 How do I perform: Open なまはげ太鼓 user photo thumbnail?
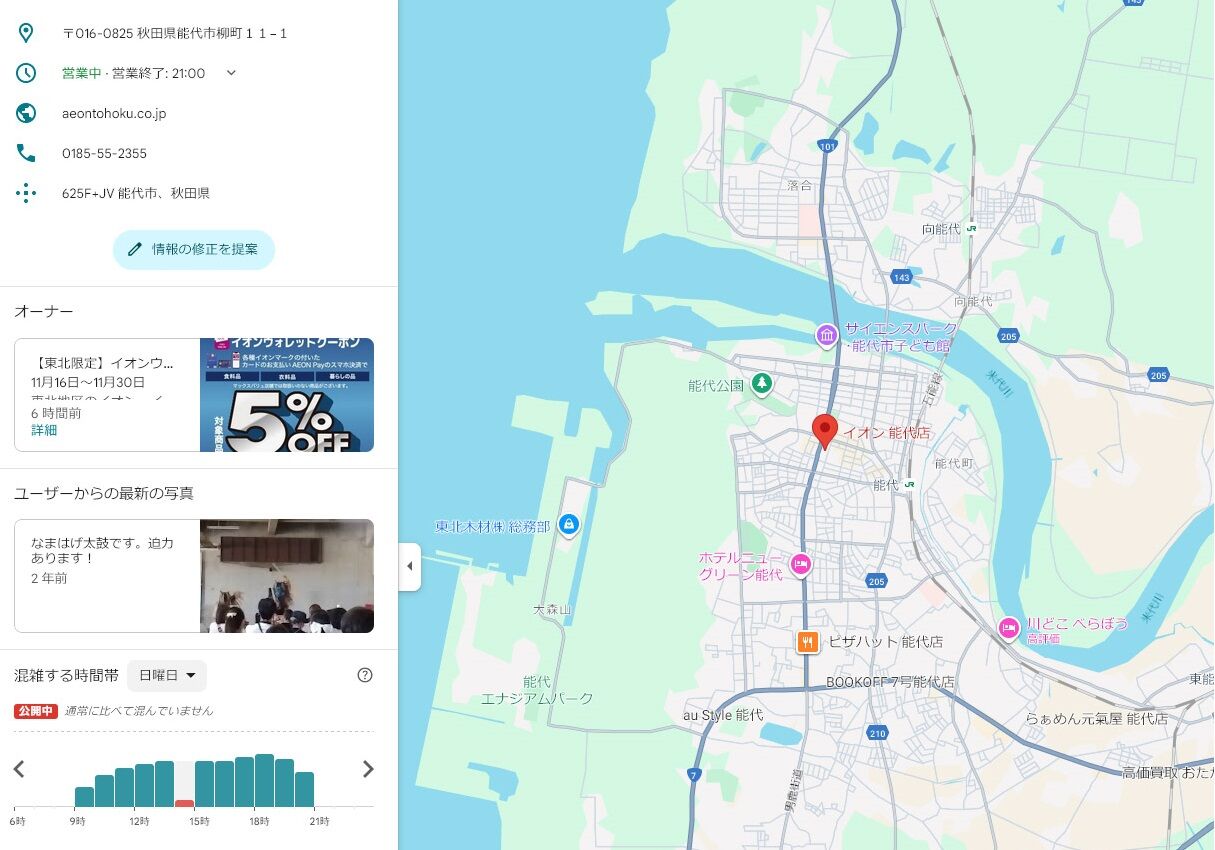[287, 576]
